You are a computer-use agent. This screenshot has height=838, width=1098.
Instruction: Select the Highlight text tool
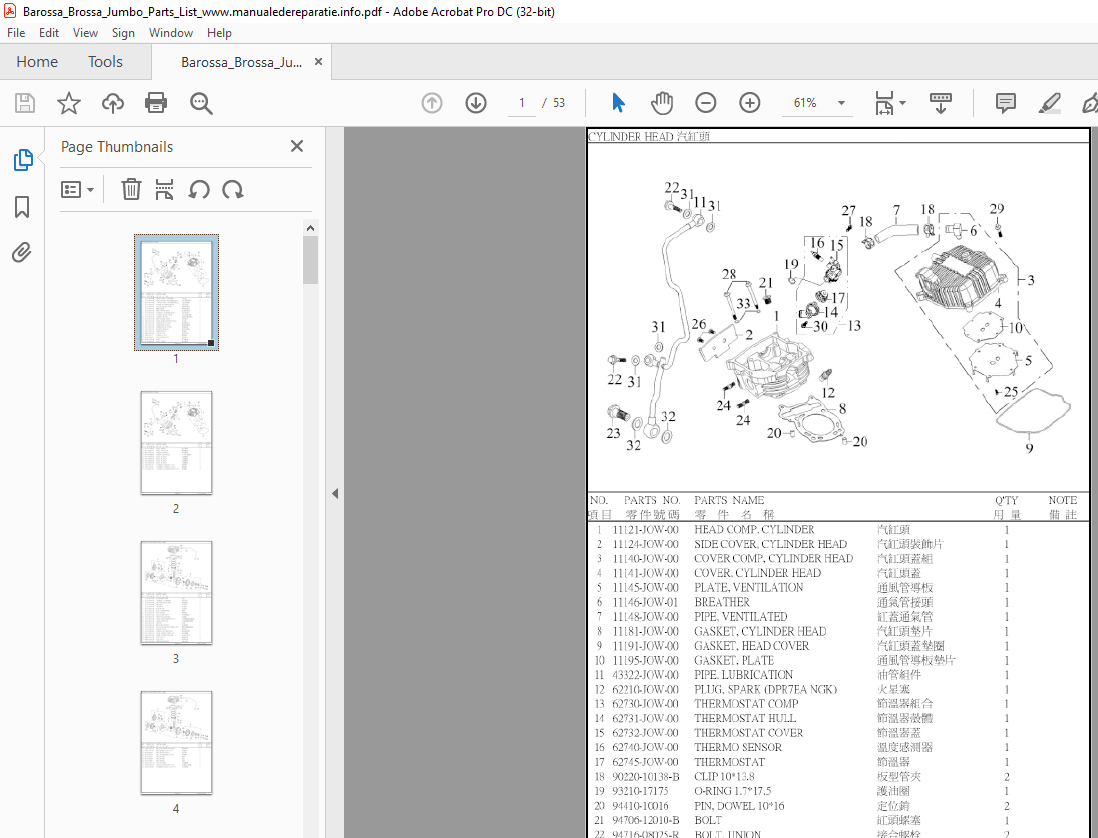point(1048,103)
